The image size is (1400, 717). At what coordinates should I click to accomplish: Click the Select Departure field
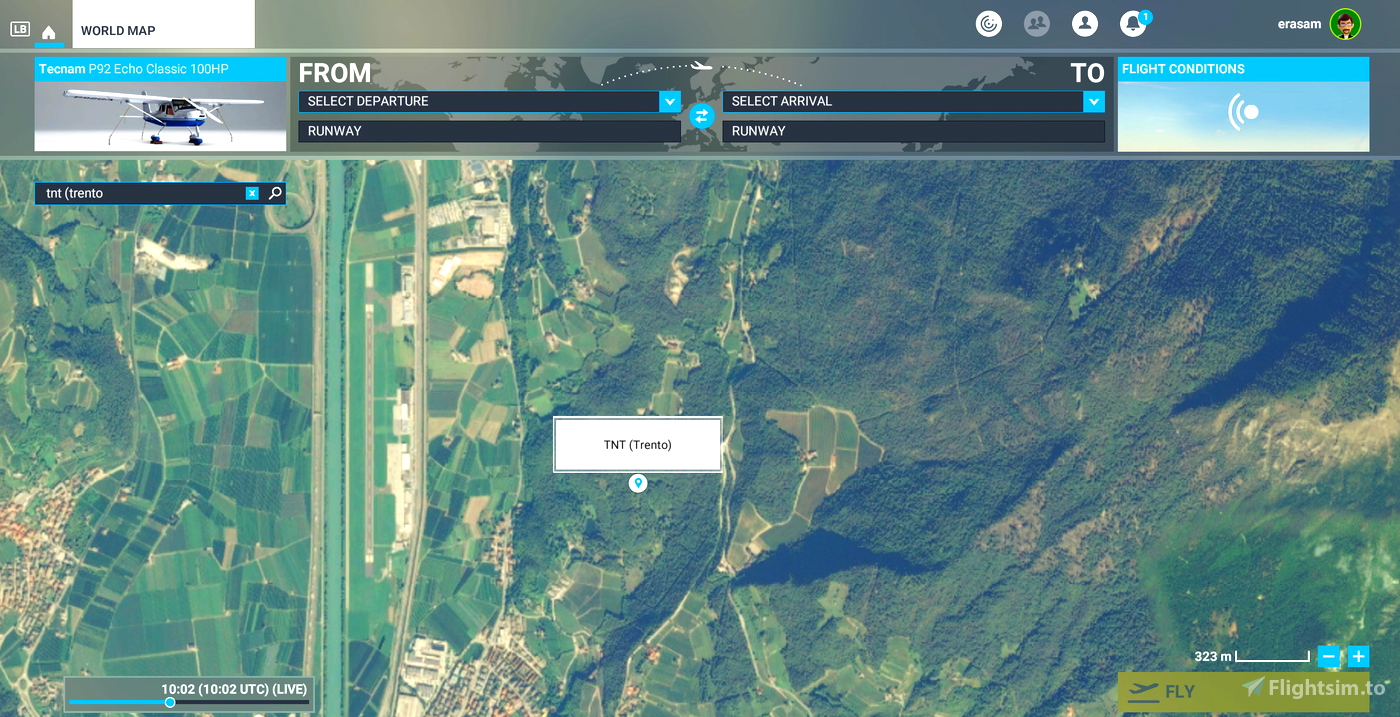[x=479, y=101]
